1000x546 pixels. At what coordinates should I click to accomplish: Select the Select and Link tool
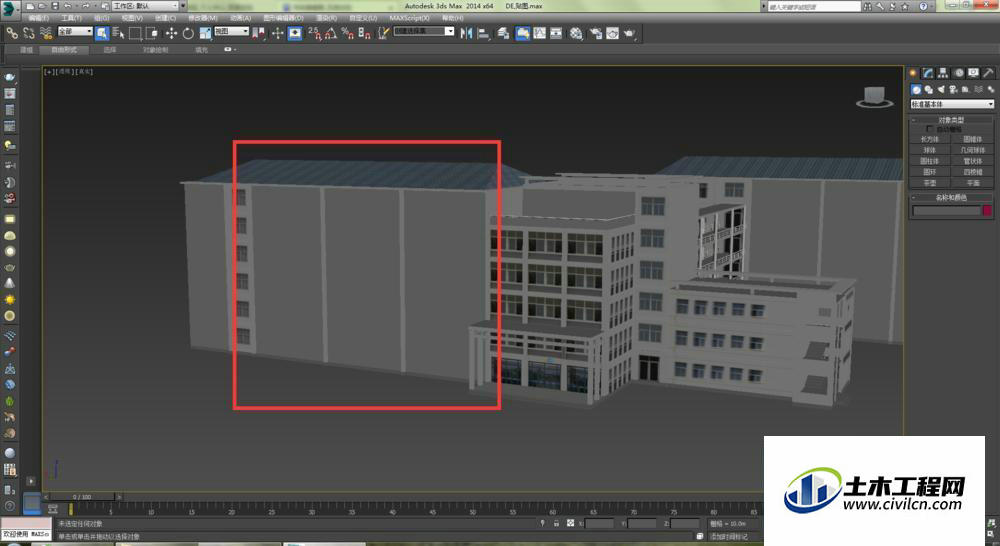[x=12, y=33]
